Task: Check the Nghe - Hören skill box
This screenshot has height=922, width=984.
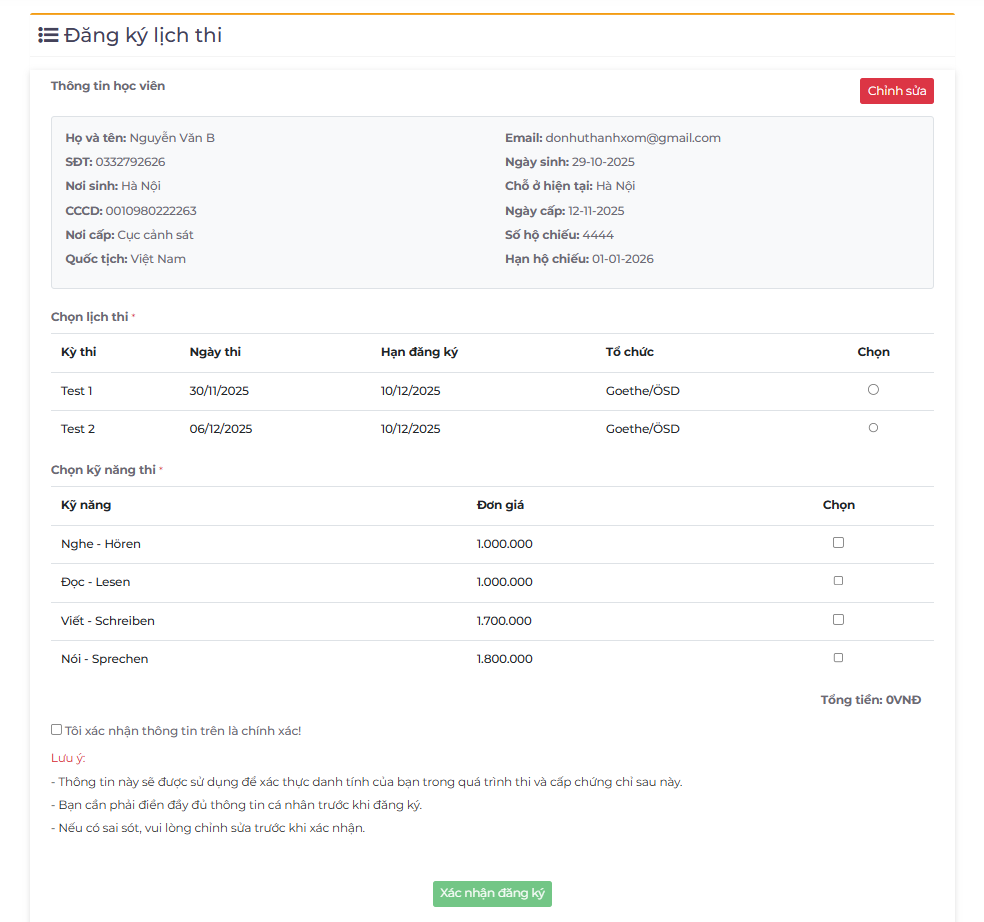Action: [x=838, y=543]
